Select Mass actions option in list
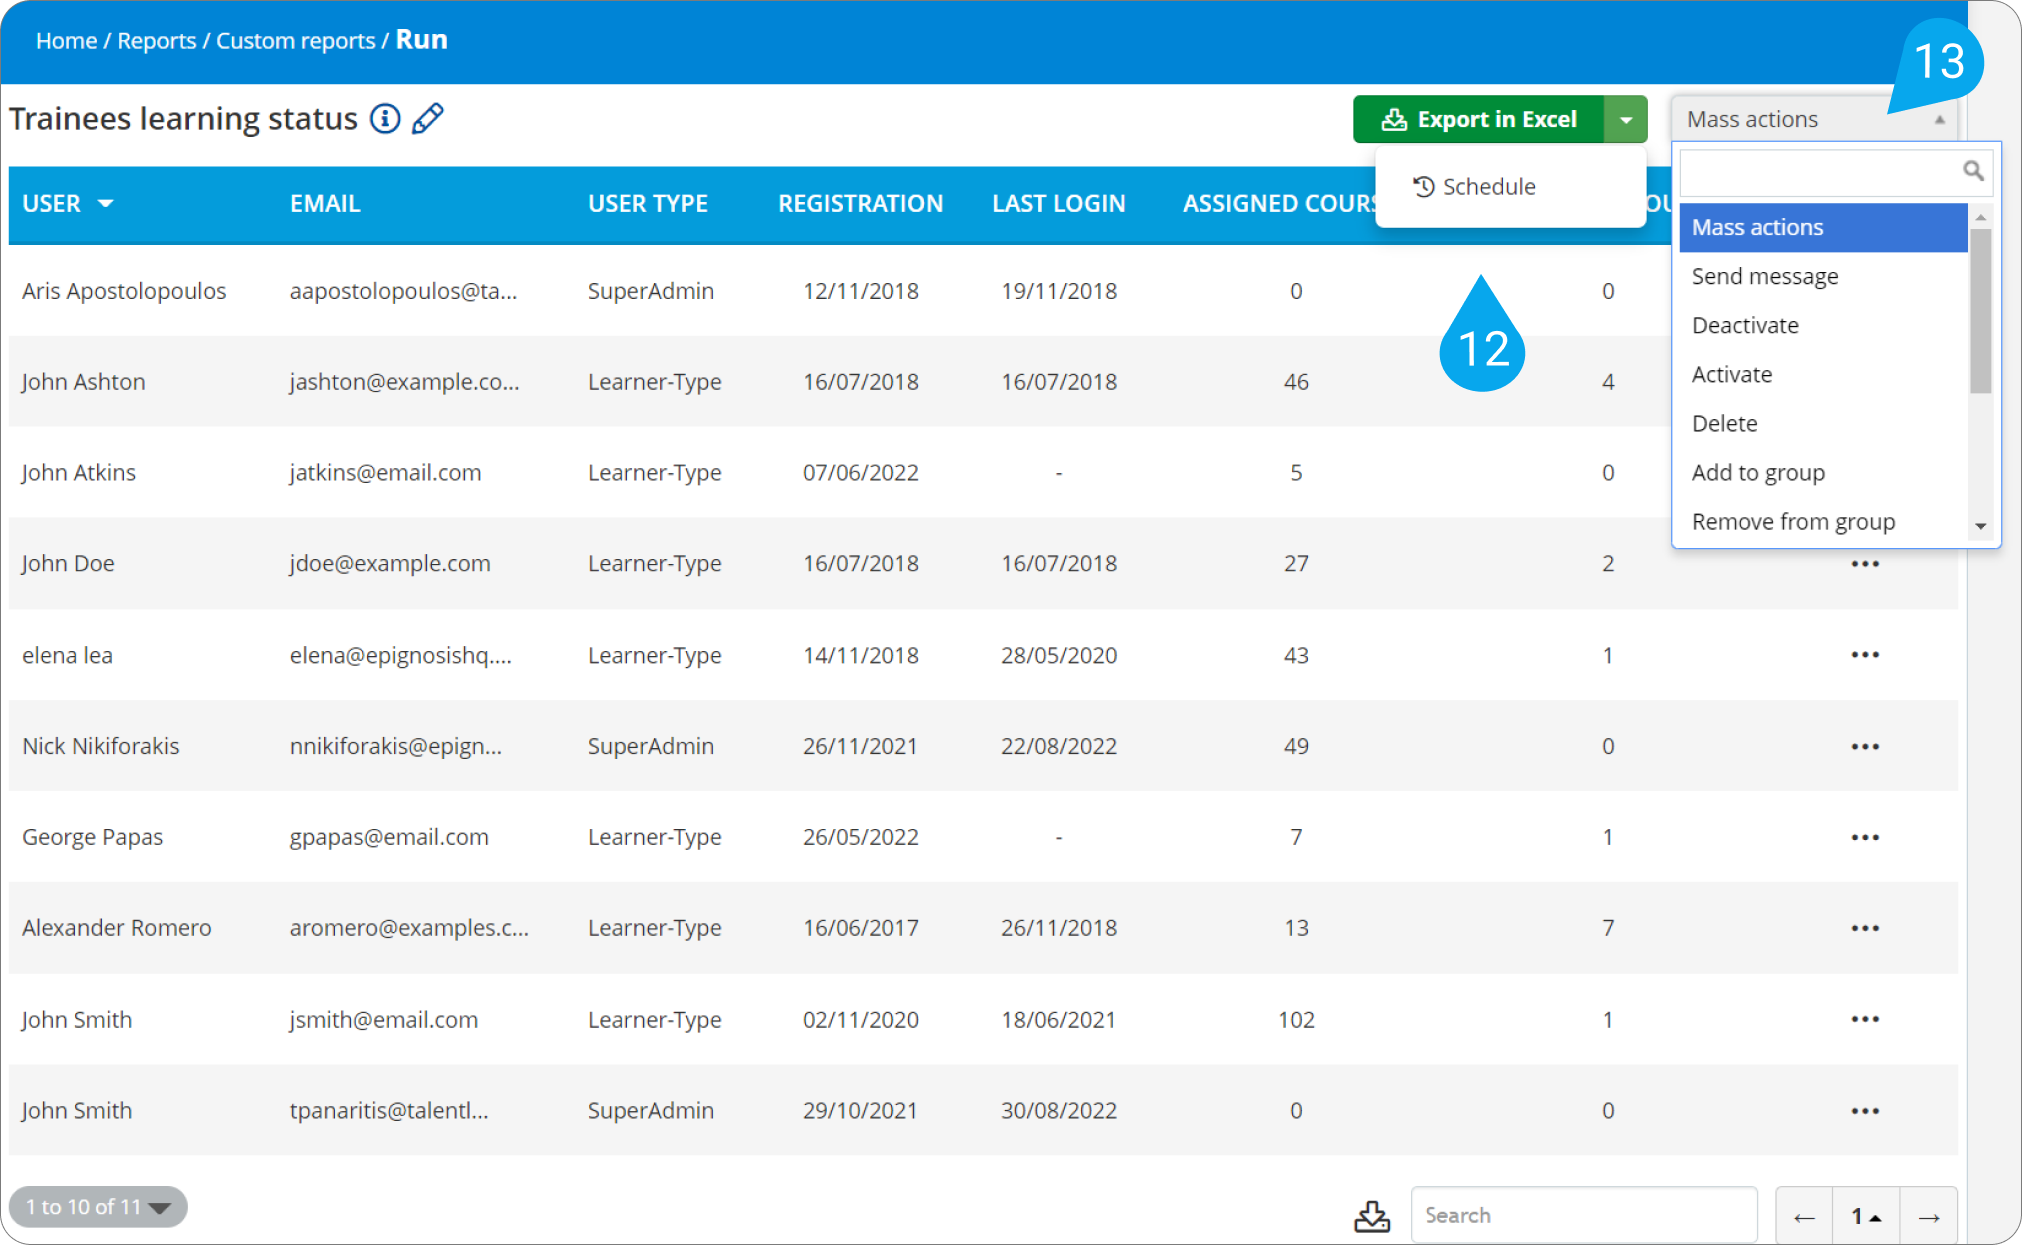 coord(1823,228)
